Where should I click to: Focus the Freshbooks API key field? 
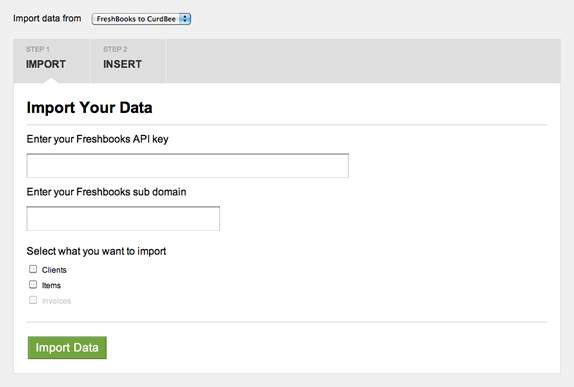pos(187,166)
